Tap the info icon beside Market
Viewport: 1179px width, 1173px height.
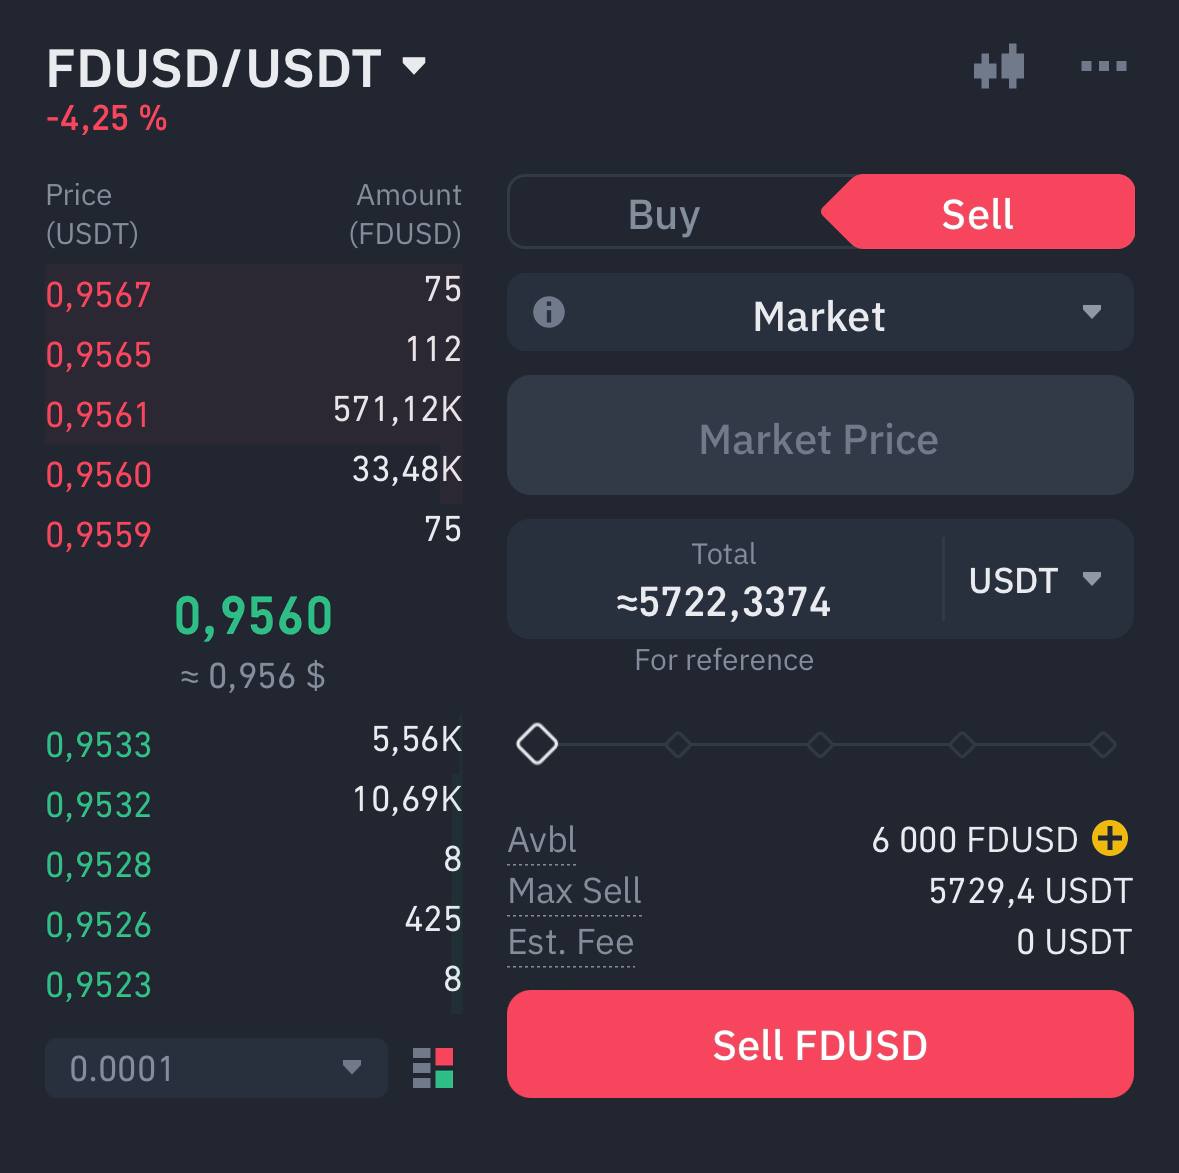click(548, 312)
